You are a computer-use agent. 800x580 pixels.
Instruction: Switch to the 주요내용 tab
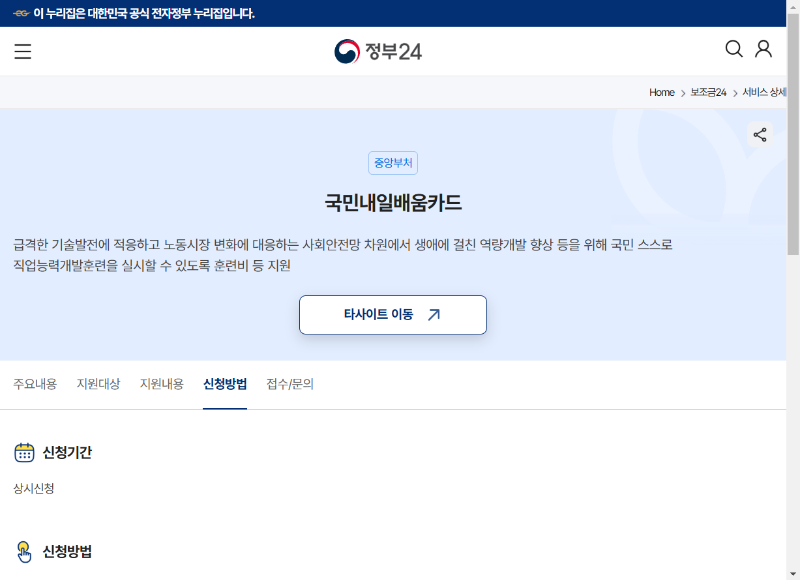(35, 384)
